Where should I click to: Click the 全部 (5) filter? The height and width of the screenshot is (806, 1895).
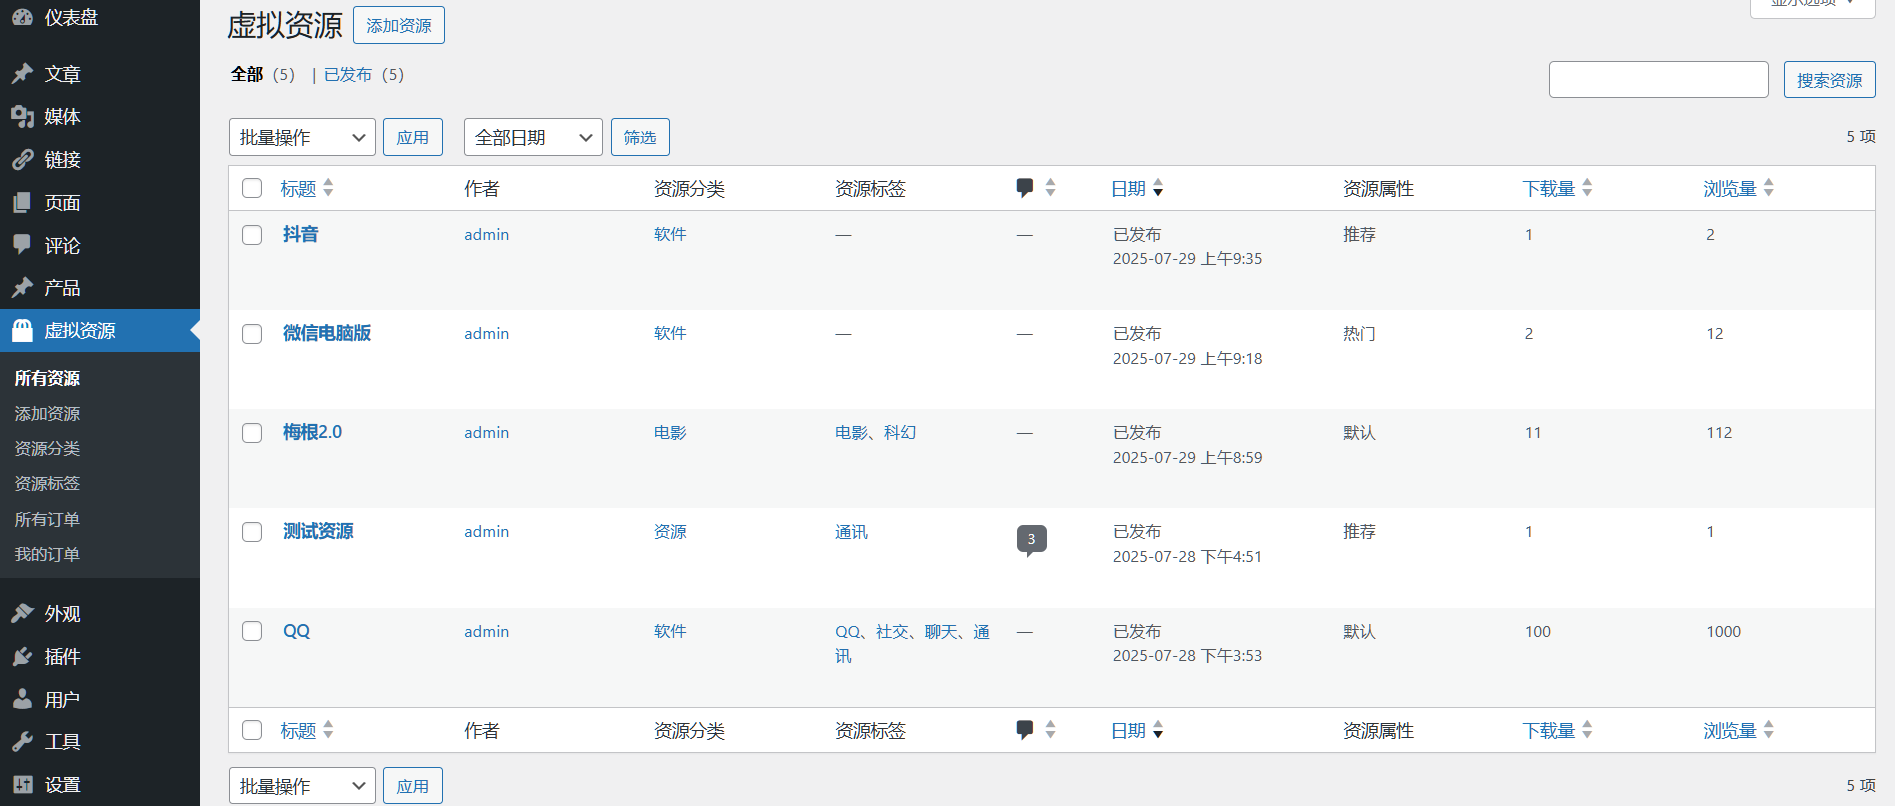[263, 74]
